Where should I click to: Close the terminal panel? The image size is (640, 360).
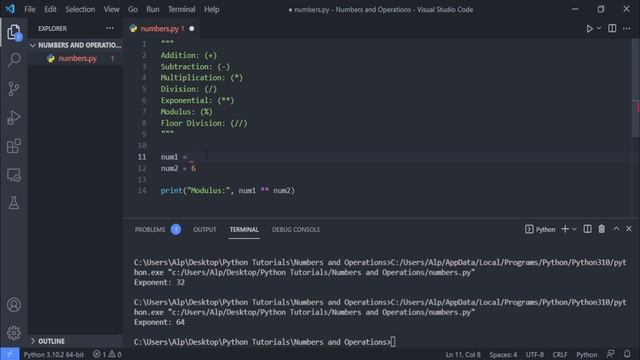click(x=629, y=229)
